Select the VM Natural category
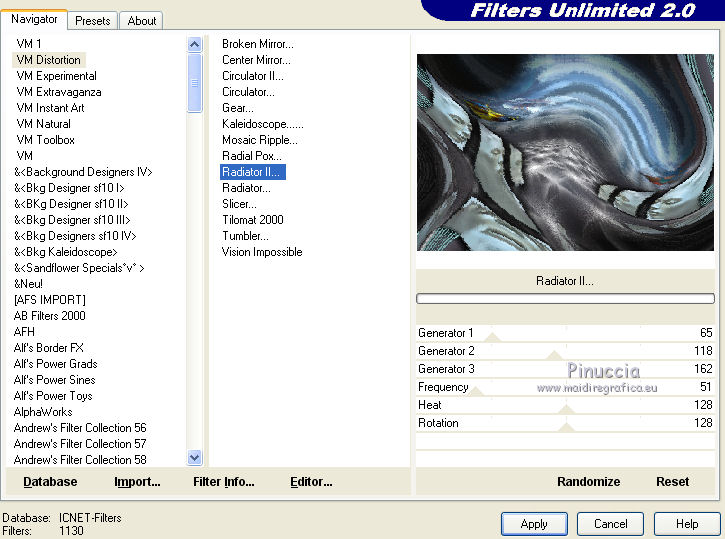725x539 pixels. click(43, 124)
